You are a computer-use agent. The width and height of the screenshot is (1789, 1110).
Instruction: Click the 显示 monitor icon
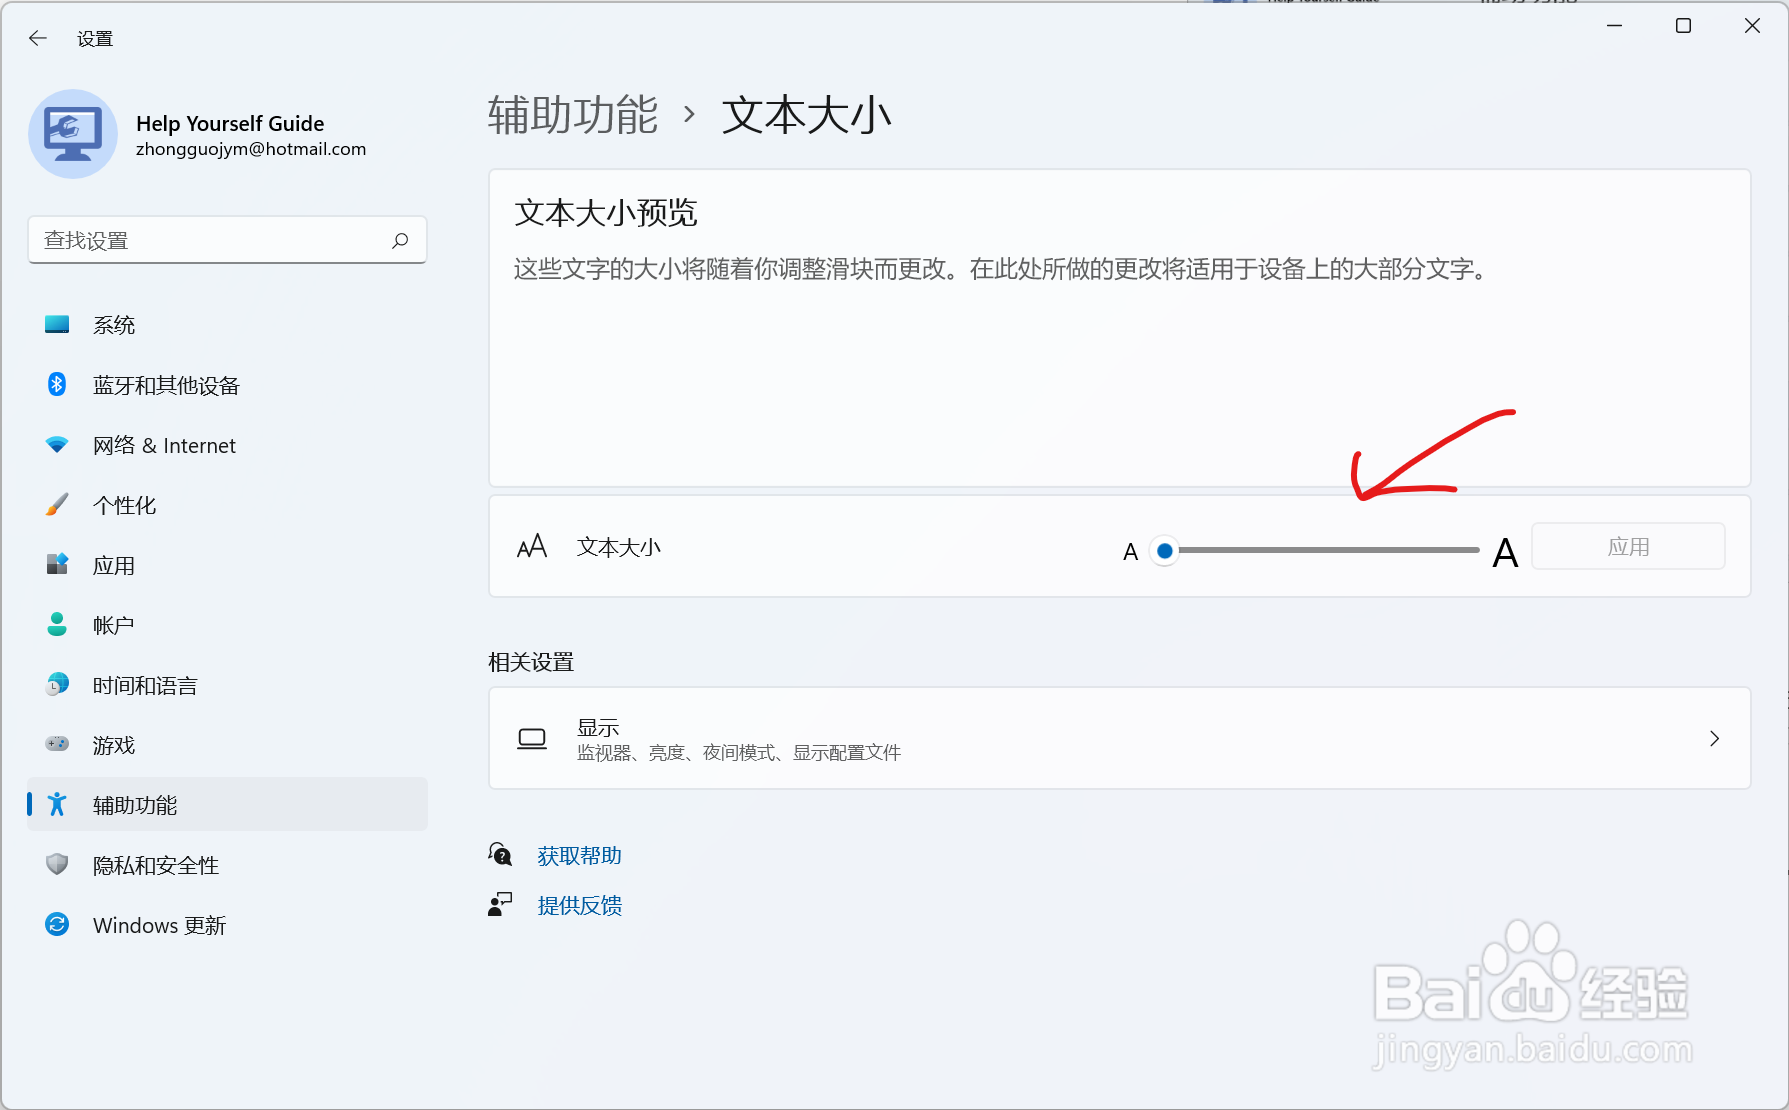coord(532,739)
